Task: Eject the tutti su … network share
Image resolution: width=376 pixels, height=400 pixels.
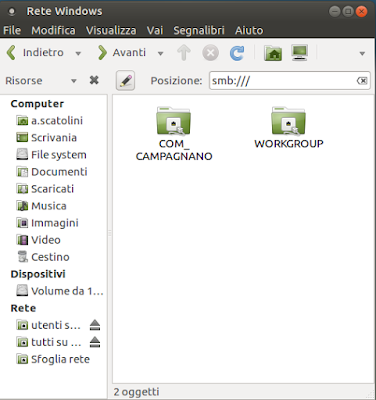Action: [x=95, y=342]
